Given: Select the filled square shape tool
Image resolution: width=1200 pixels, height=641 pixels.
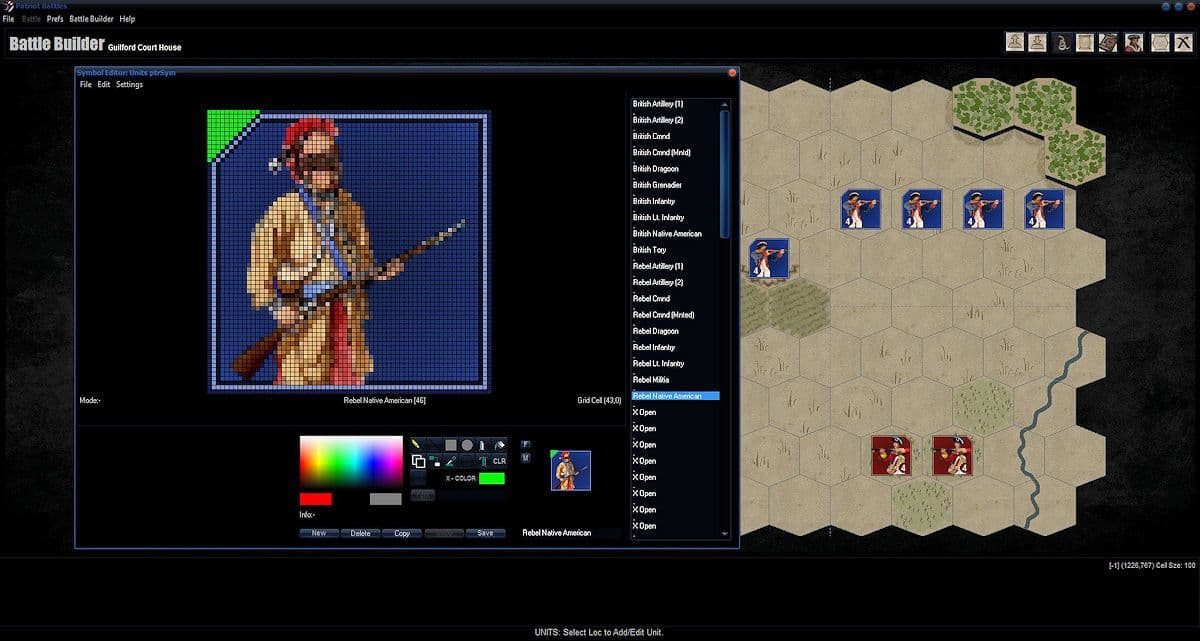Looking at the screenshot, I should [451, 445].
